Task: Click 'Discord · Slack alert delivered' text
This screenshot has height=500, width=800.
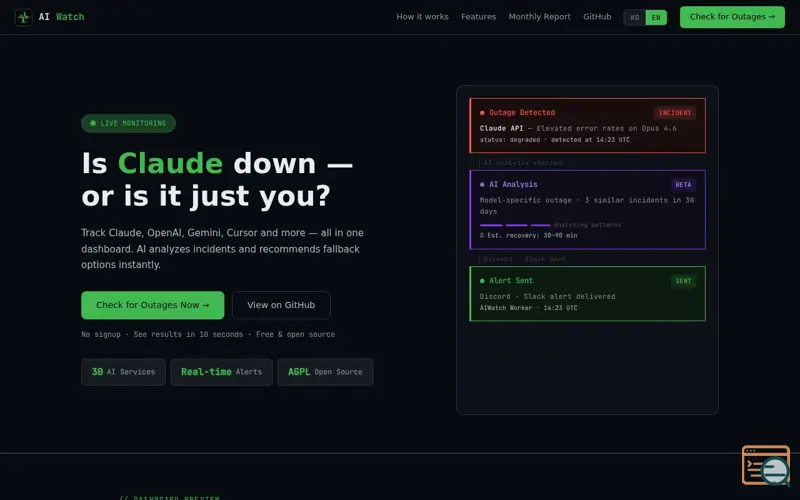Action: coord(547,296)
